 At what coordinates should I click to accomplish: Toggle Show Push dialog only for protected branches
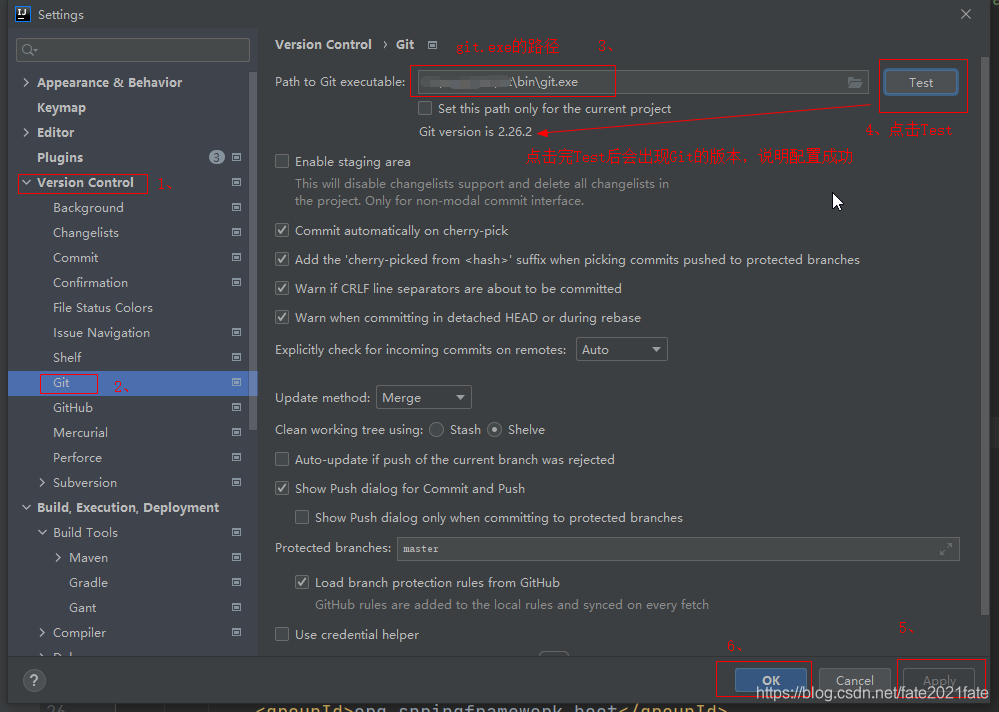[302, 517]
